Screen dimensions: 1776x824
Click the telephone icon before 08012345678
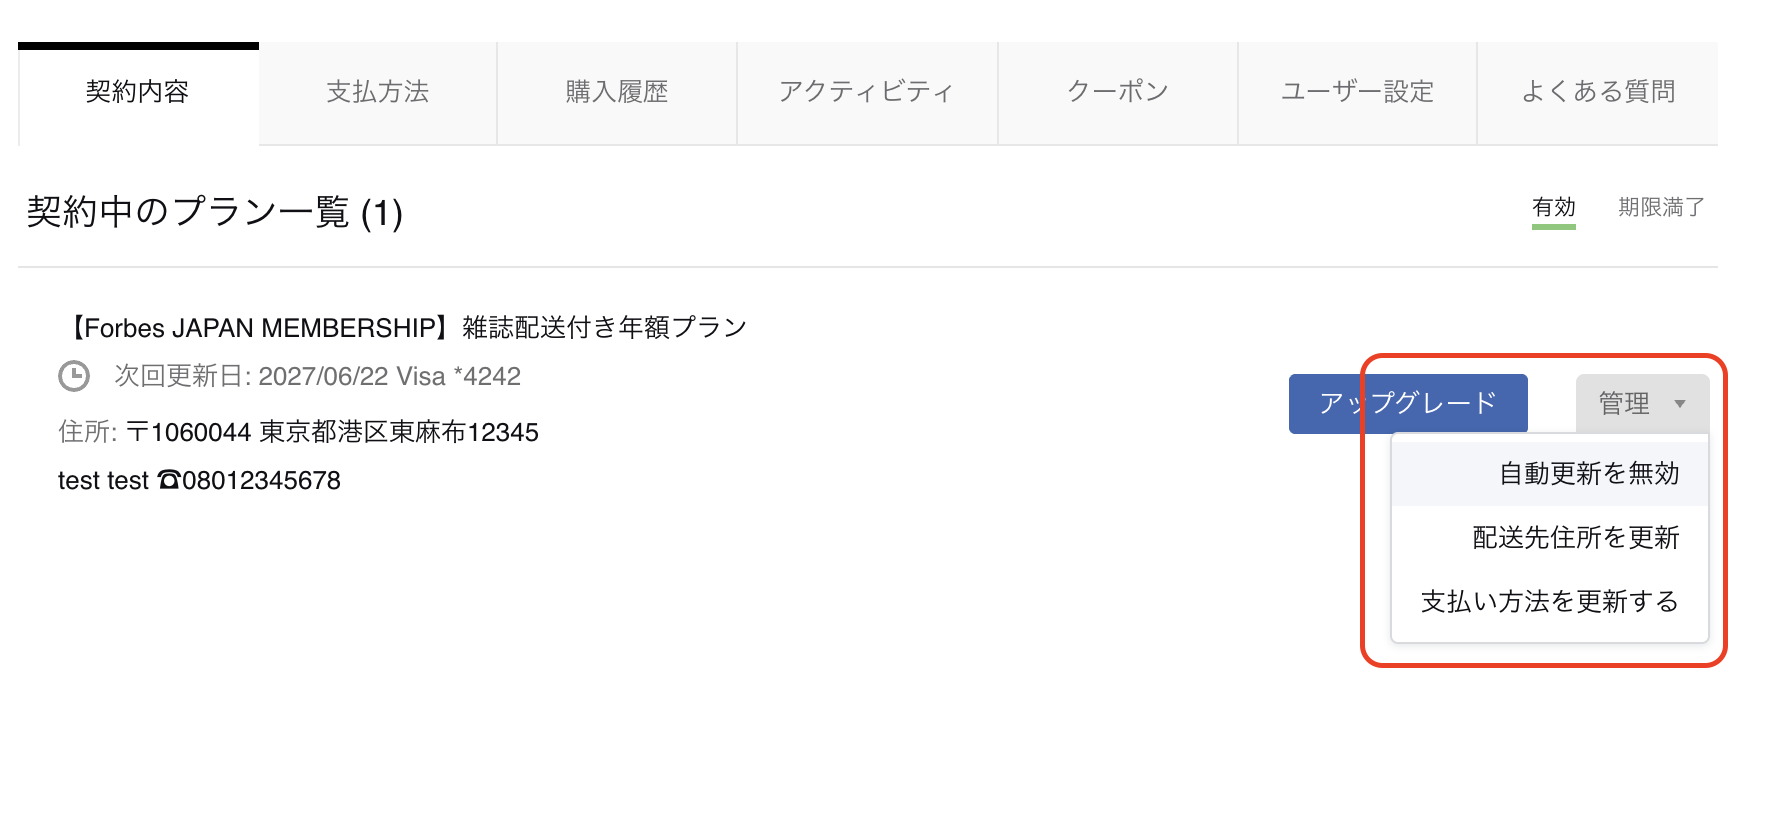[169, 480]
